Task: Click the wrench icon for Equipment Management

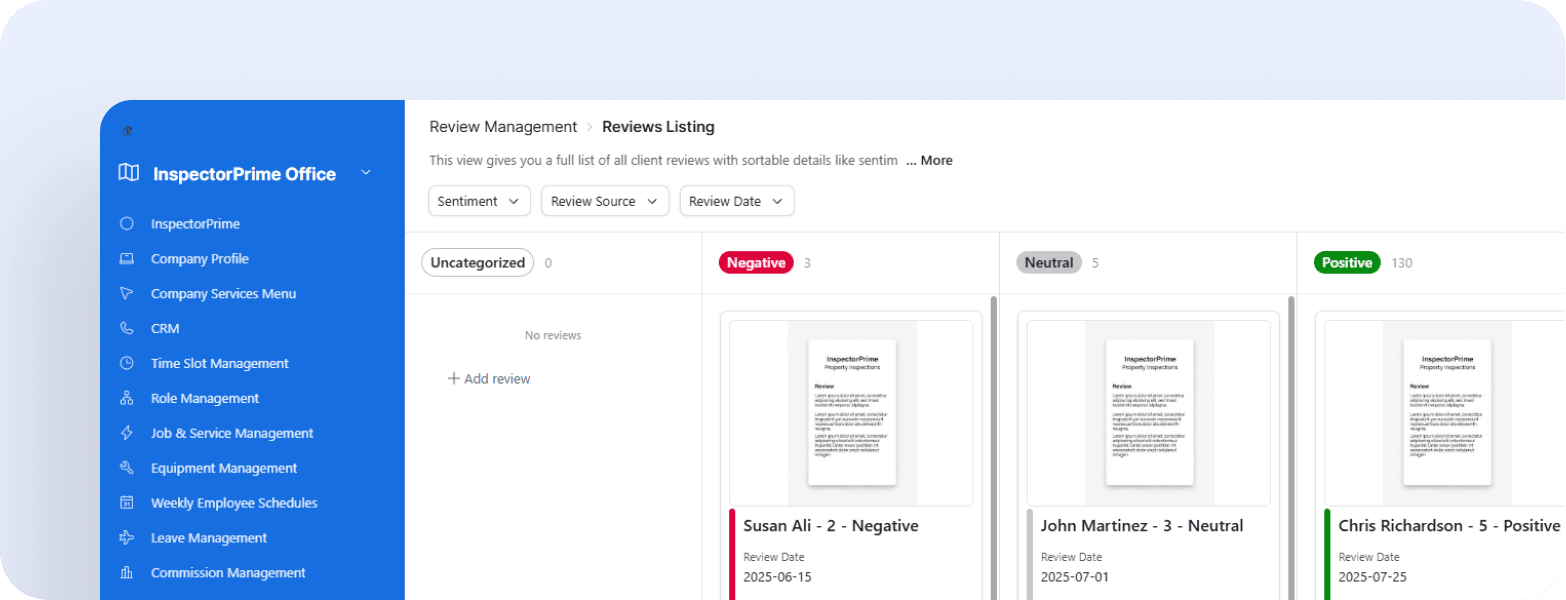Action: coord(126,468)
